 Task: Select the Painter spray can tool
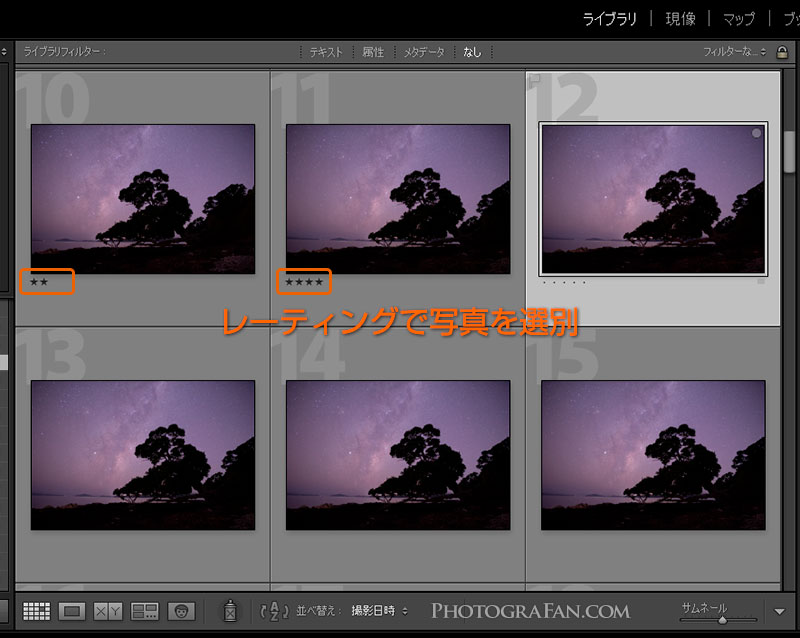(230, 610)
